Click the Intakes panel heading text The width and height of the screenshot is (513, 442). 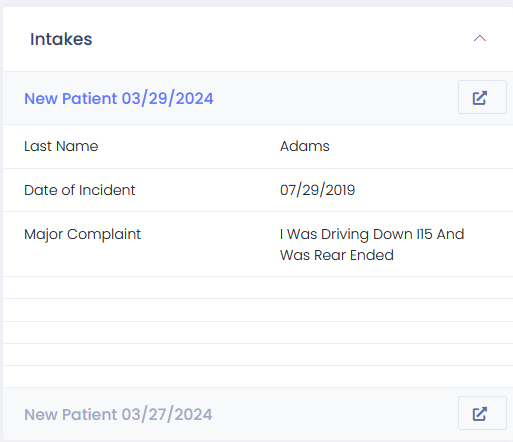point(61,39)
